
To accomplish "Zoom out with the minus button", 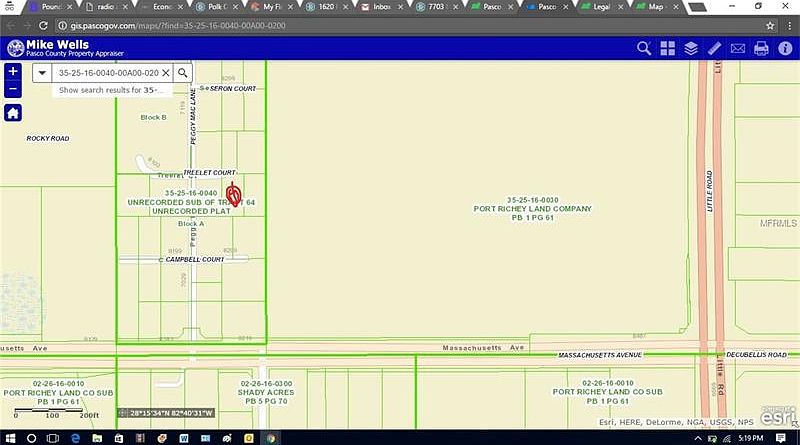I will pos(12,89).
